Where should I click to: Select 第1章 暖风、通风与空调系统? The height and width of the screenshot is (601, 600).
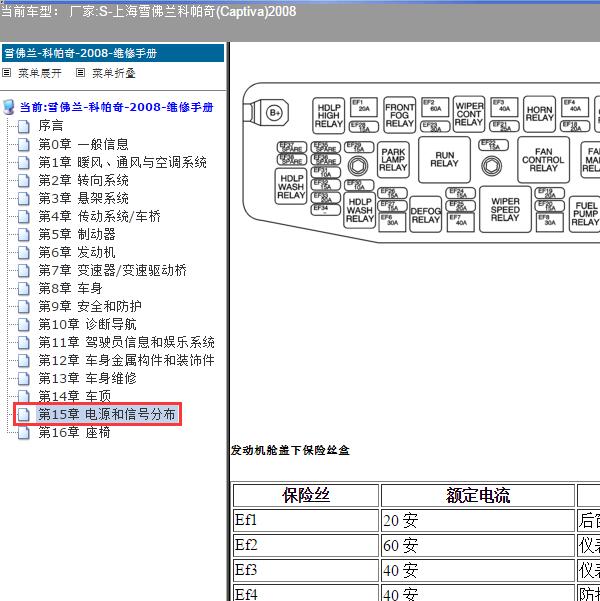coord(122,162)
